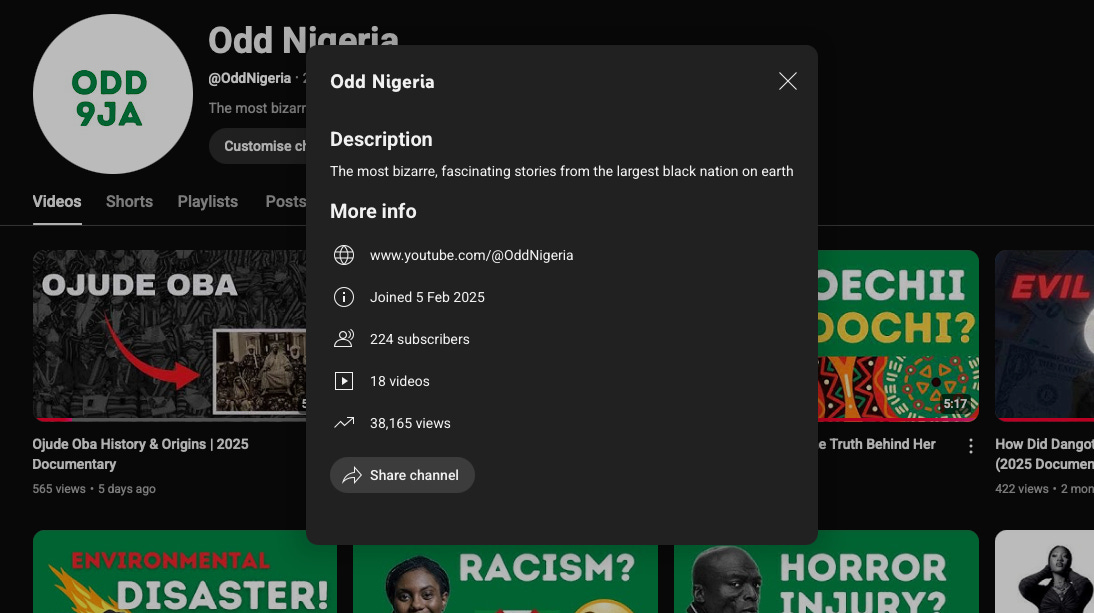The width and height of the screenshot is (1094, 613).
Task: Click the 'Joined 5 Feb 2025' text
Action: pyautogui.click(x=427, y=297)
